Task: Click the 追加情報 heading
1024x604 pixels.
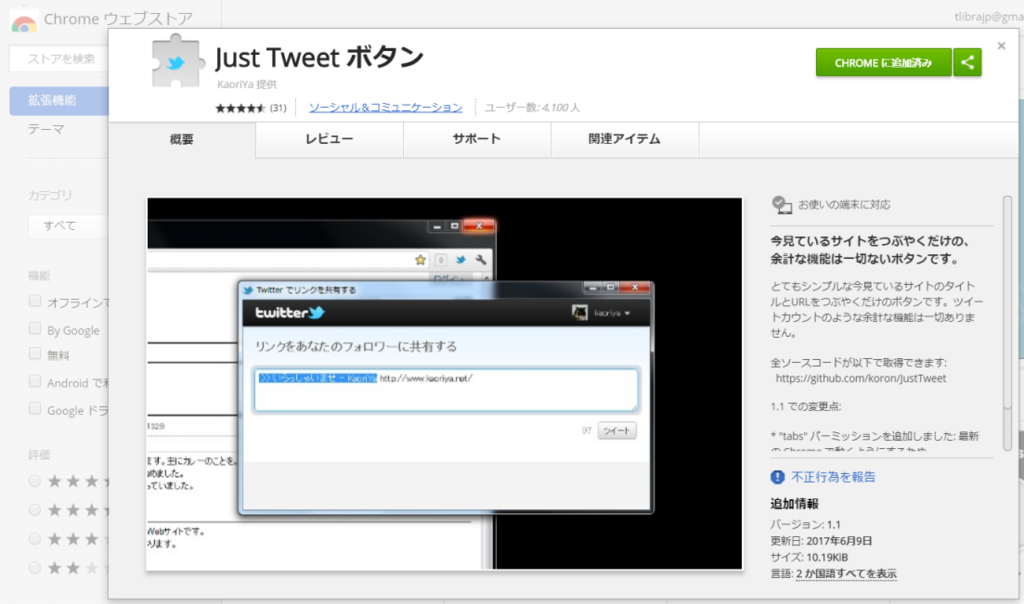Action: click(x=794, y=504)
